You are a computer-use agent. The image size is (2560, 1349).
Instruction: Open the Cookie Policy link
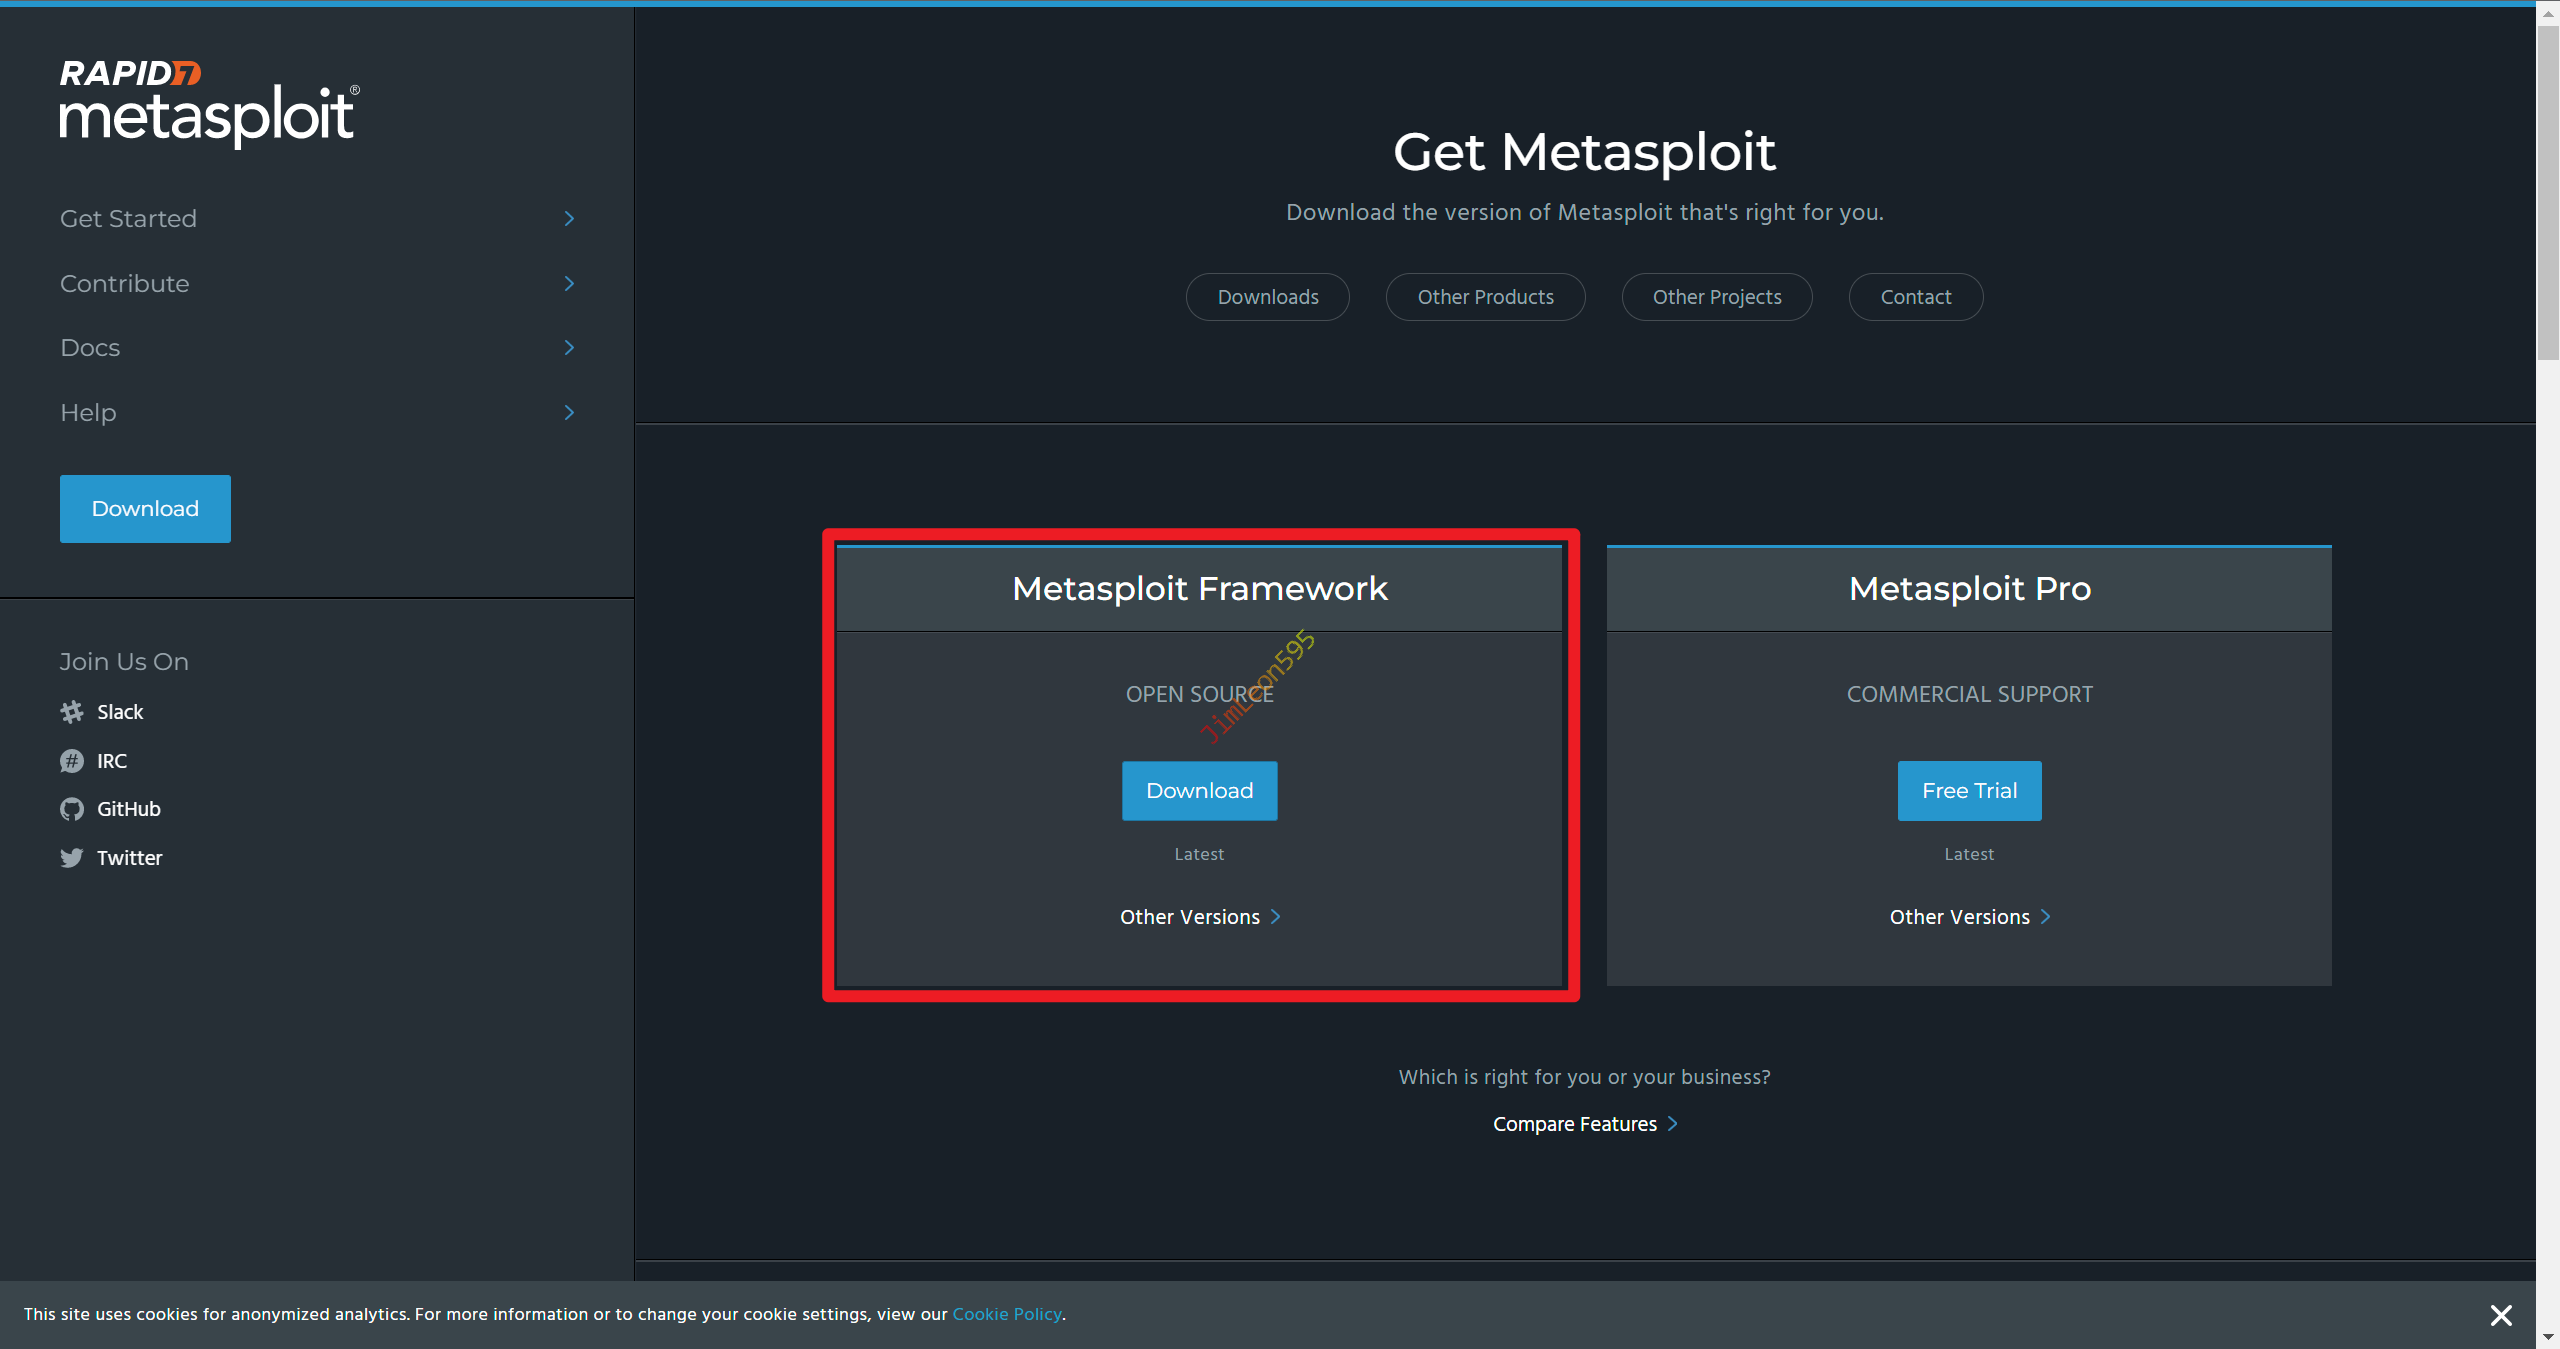(1006, 1314)
